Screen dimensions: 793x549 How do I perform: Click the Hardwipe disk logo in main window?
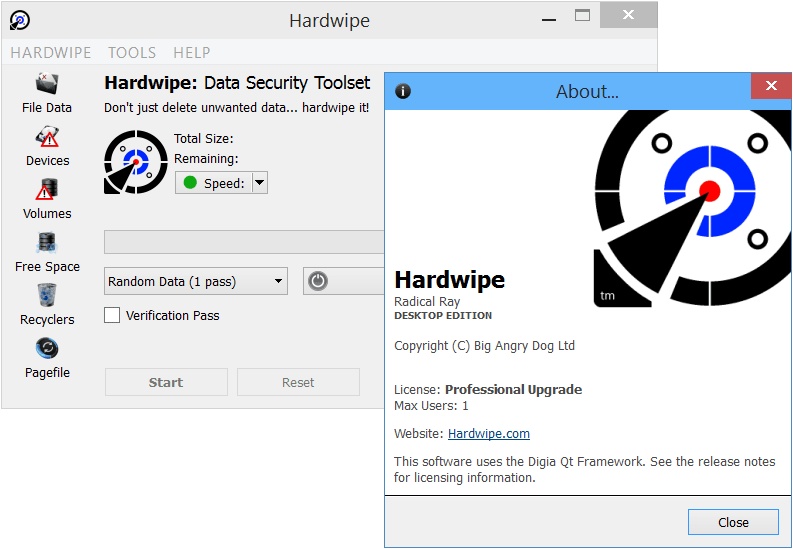coord(136,162)
